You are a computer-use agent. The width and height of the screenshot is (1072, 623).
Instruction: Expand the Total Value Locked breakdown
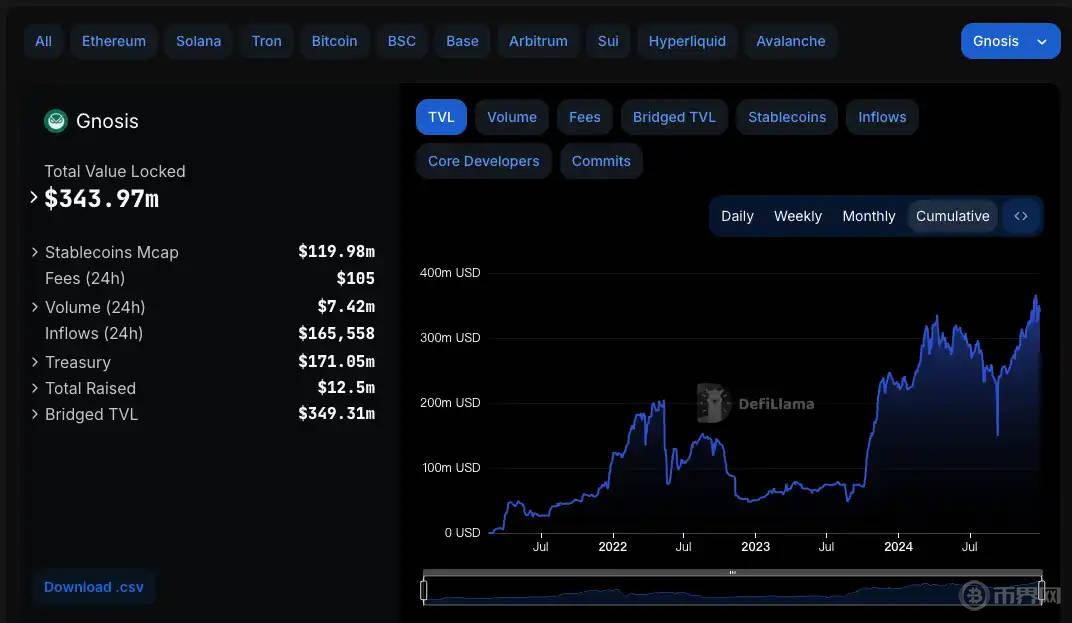35,198
